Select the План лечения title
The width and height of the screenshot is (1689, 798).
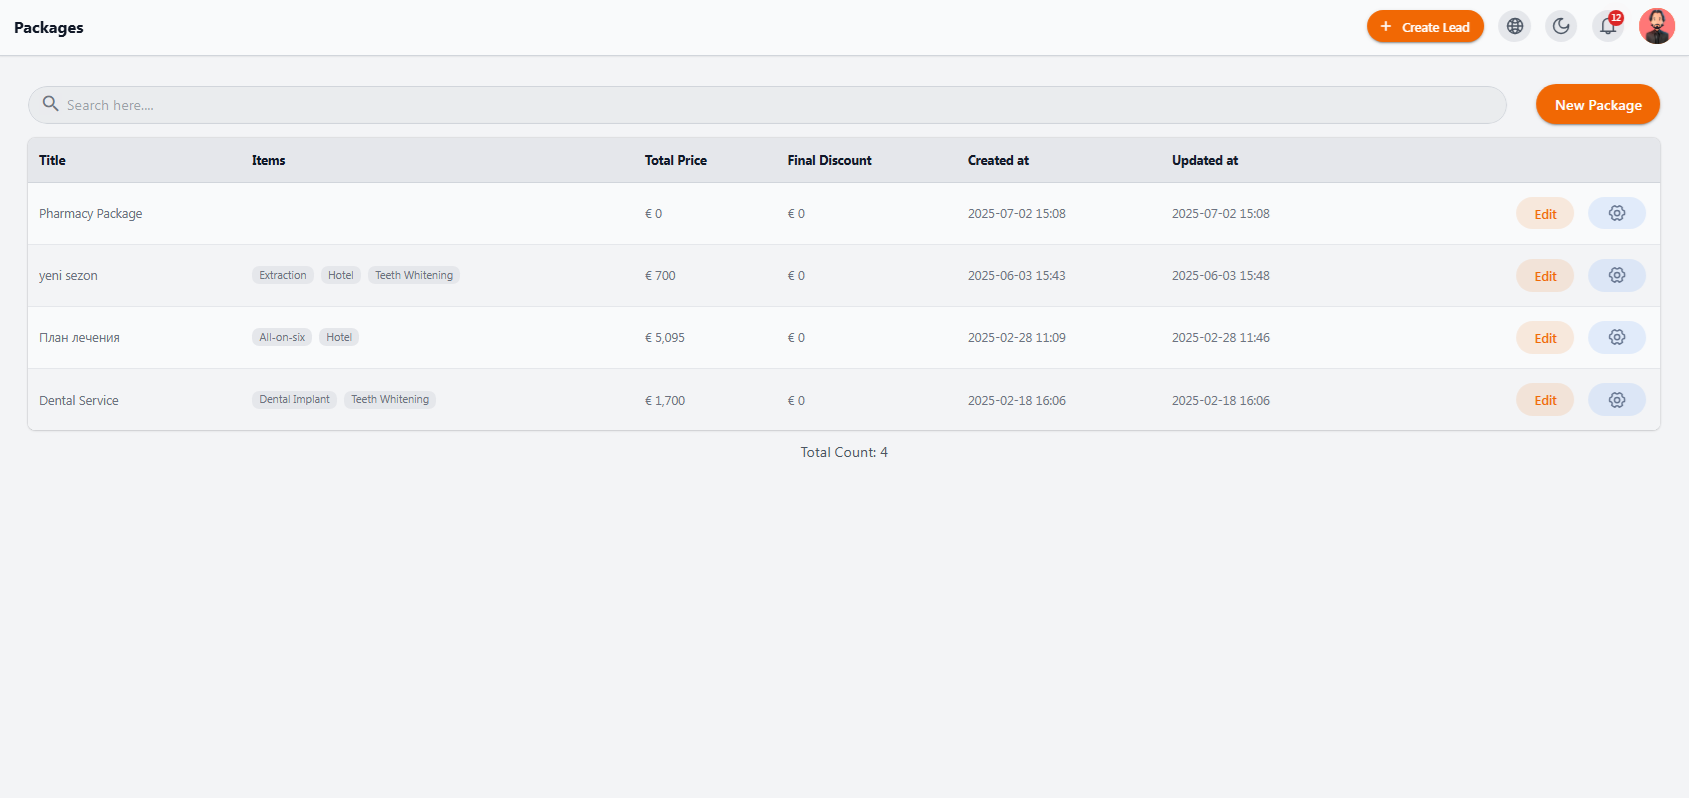79,338
